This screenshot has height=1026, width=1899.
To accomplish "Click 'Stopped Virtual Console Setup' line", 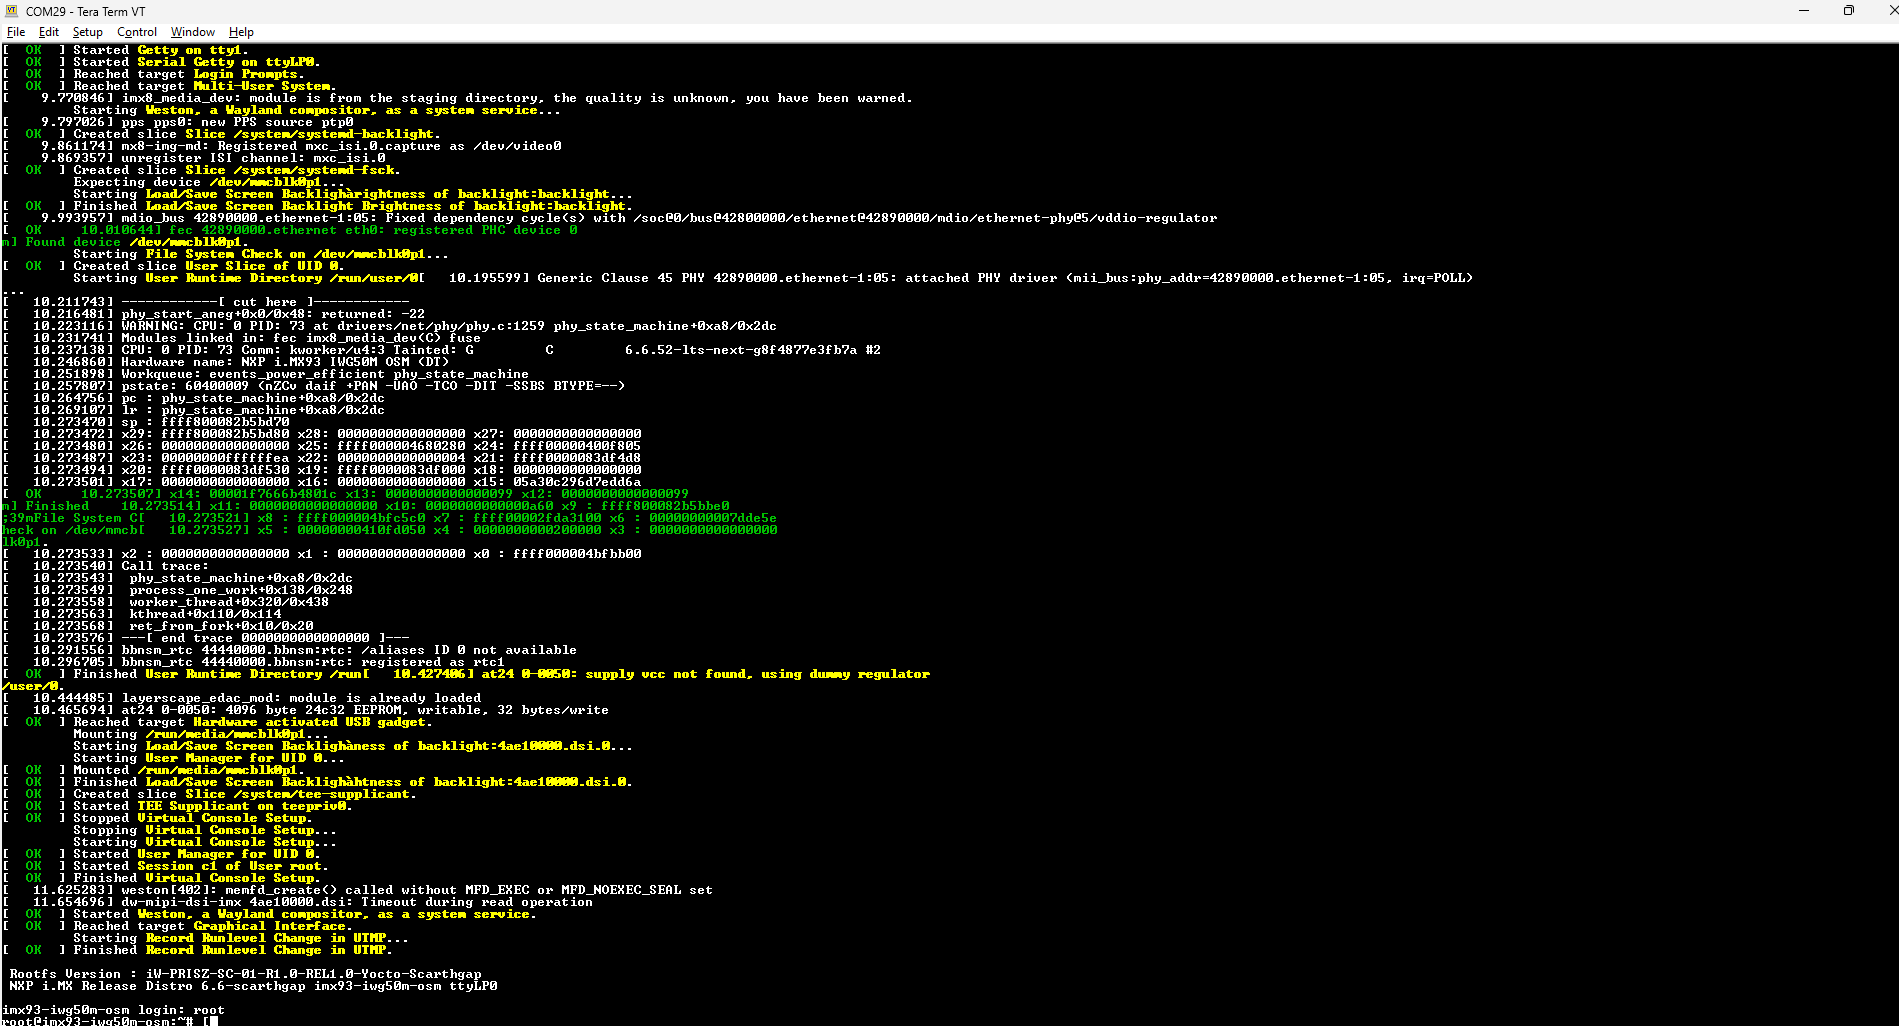I will tap(157, 818).
